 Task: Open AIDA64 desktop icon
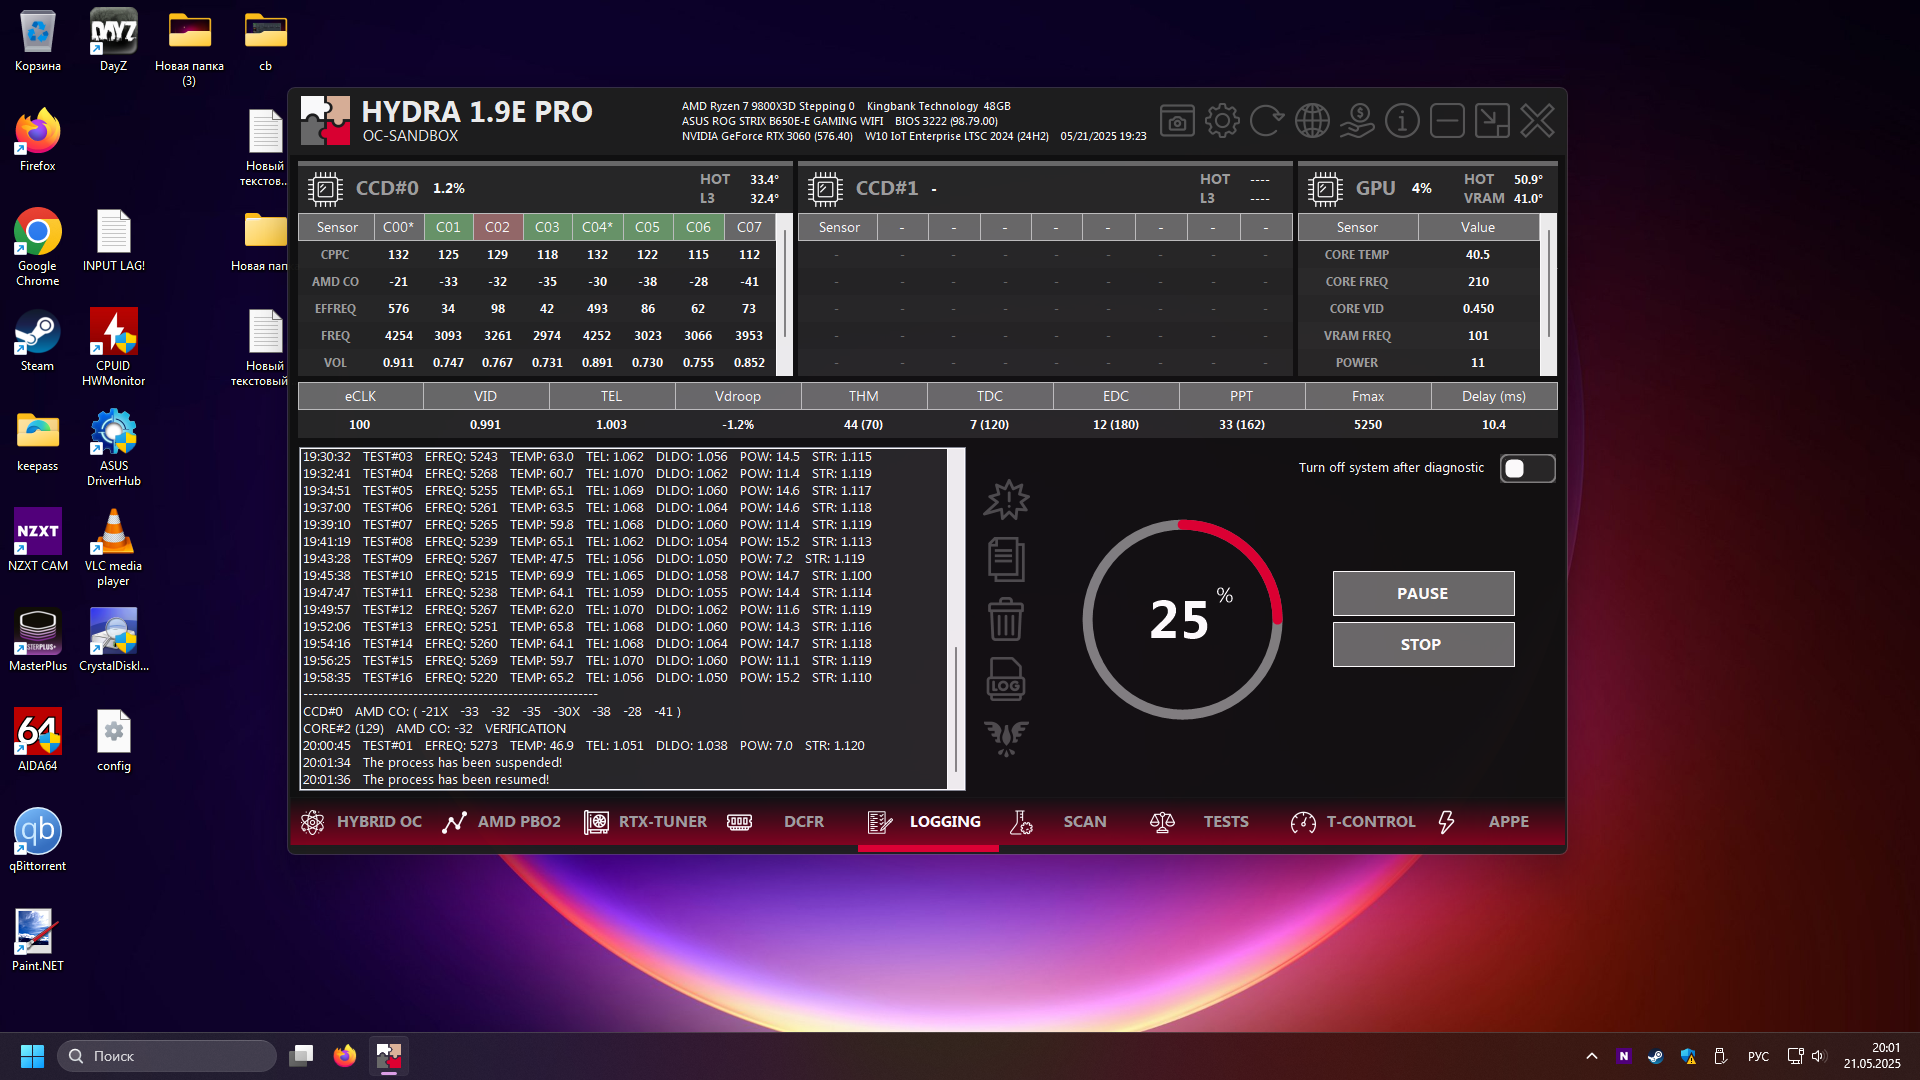click(x=38, y=740)
